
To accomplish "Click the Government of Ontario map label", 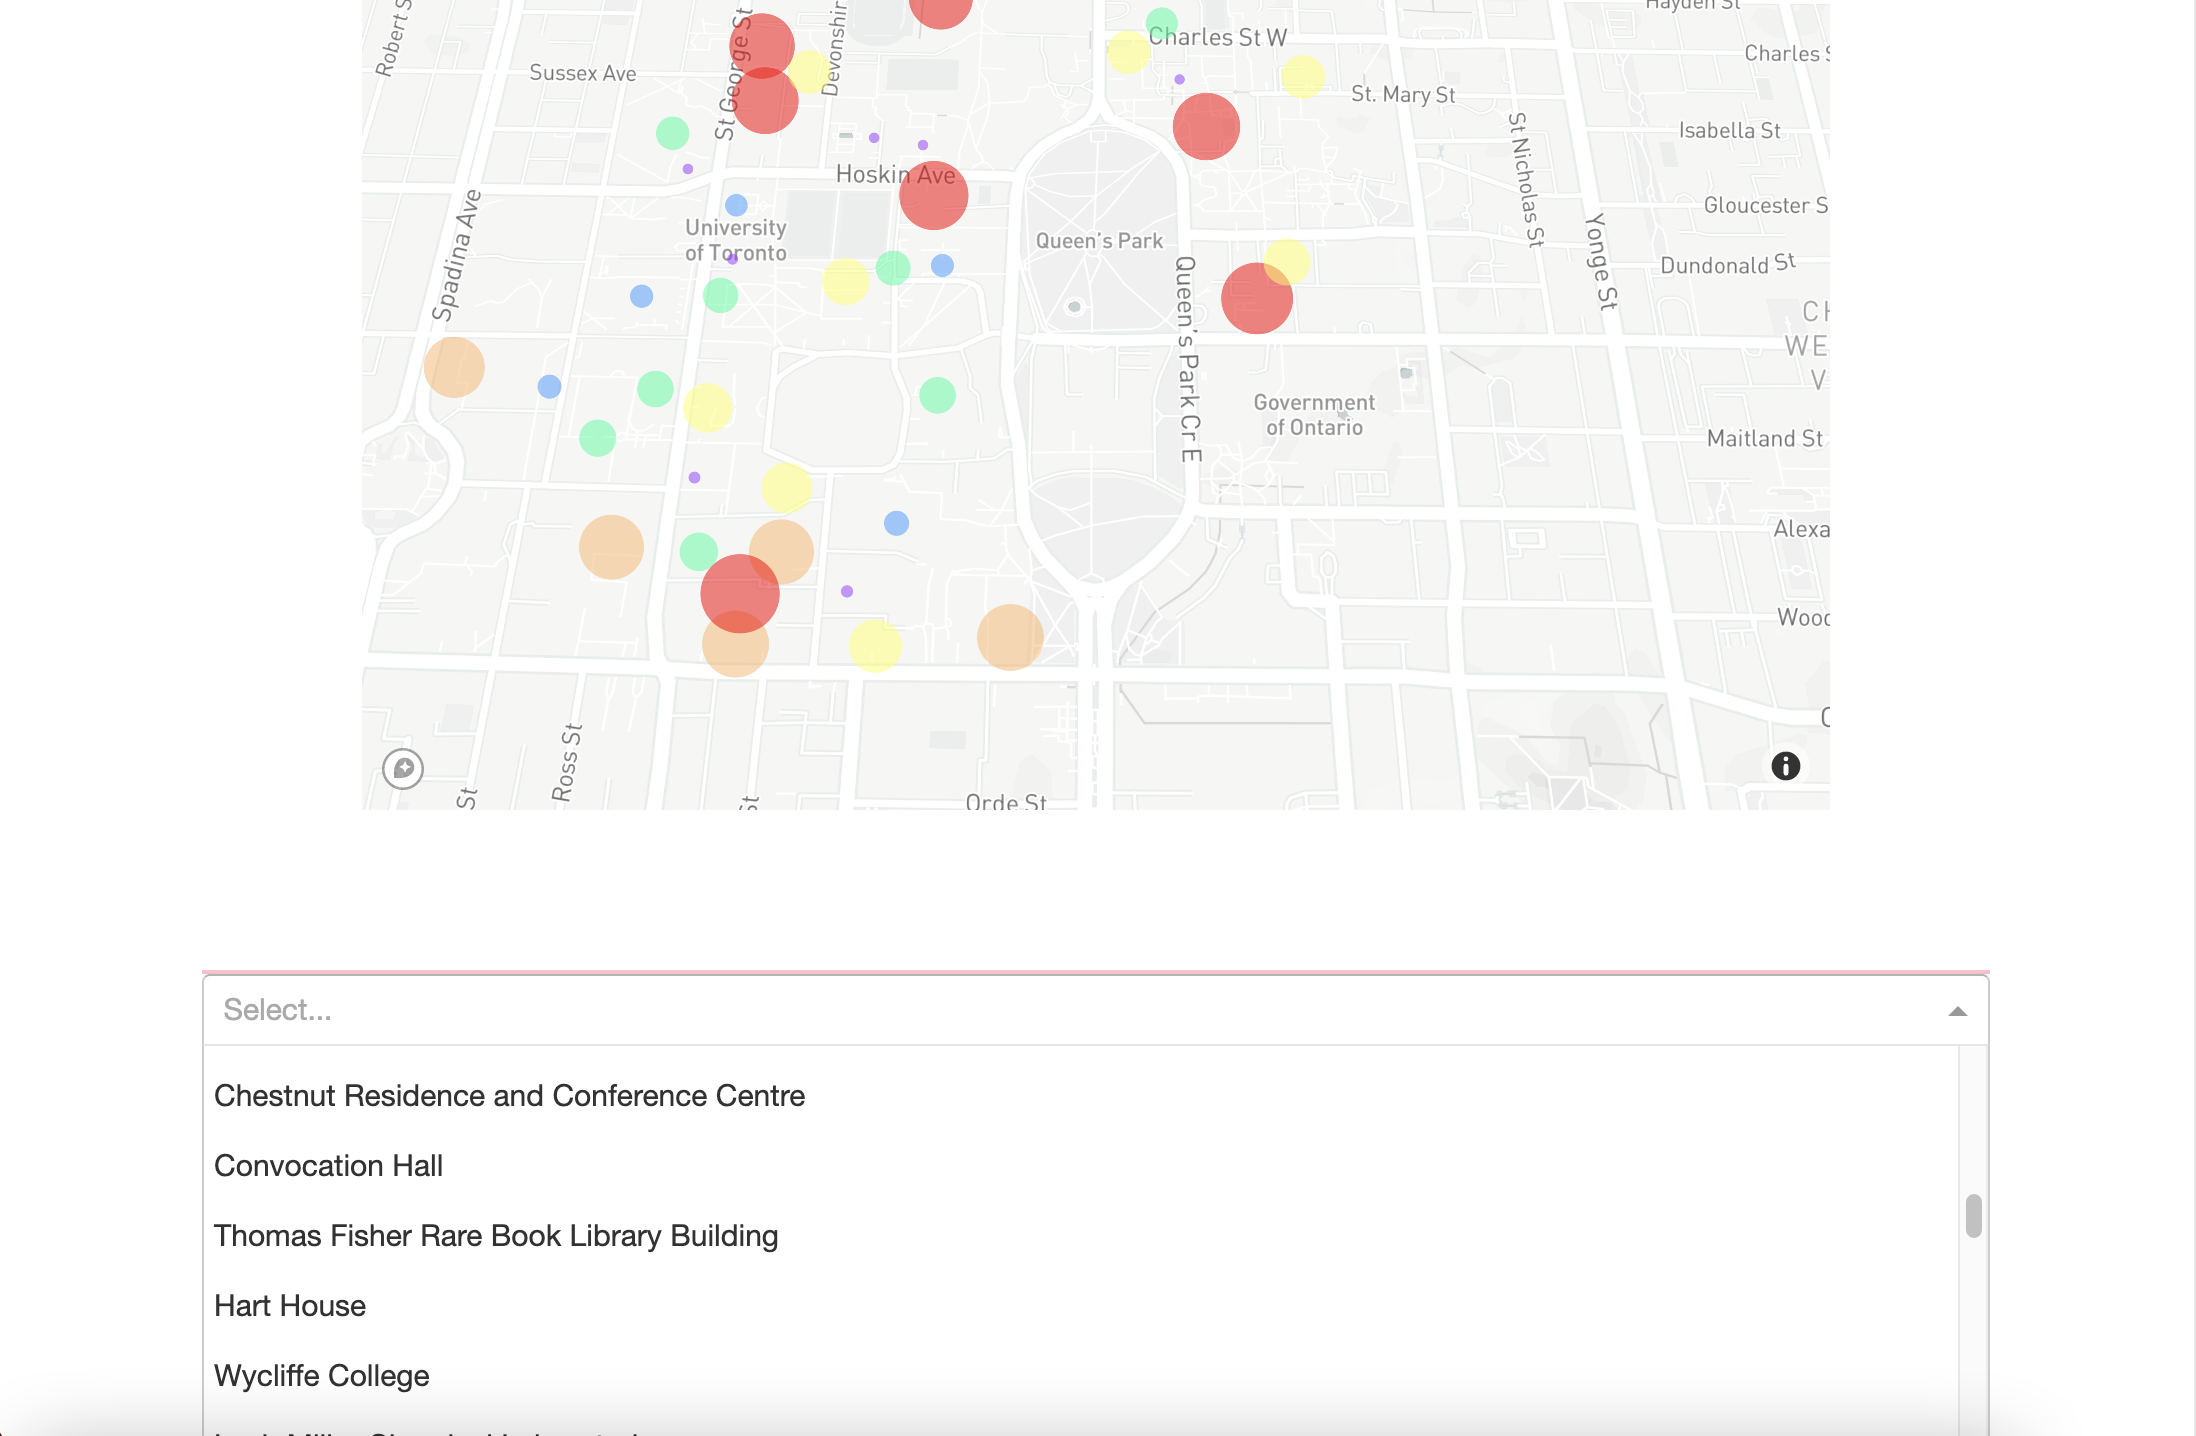I will 1314,415.
